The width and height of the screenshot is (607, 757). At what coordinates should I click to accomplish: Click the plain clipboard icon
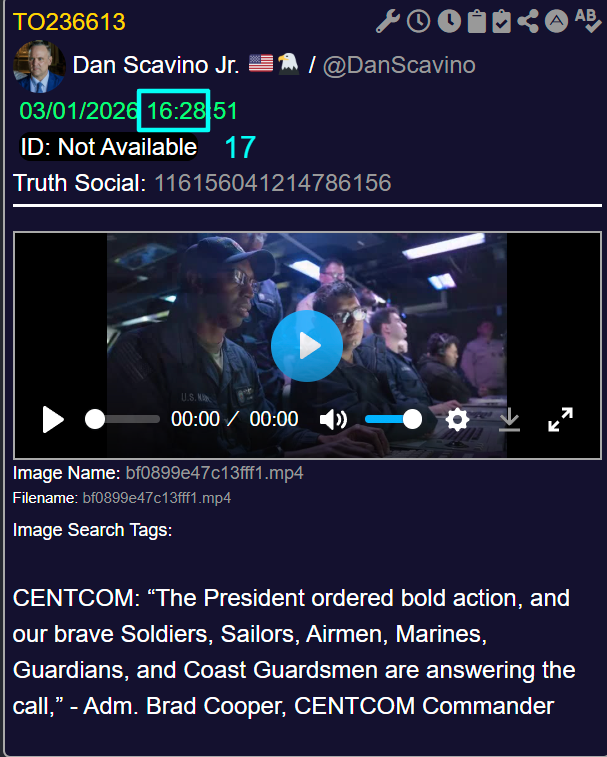tap(477, 22)
